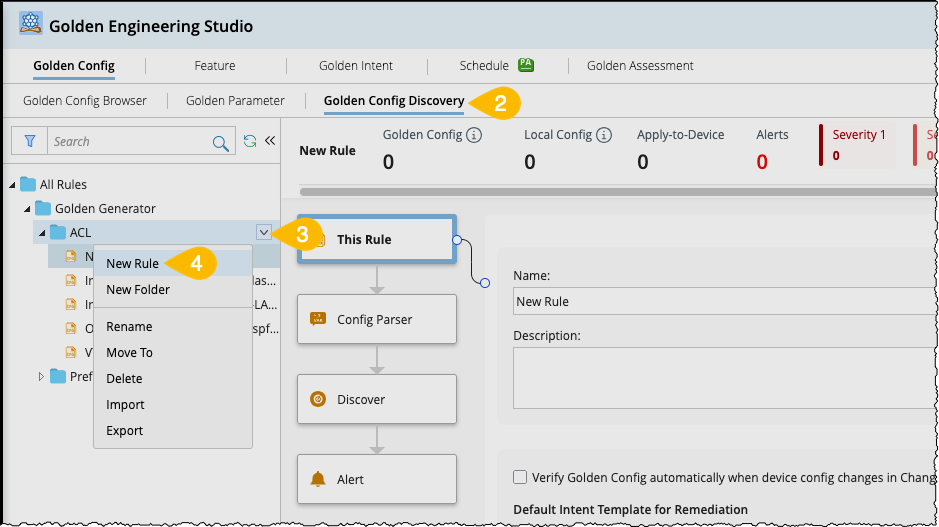This screenshot has height=527, width=939.
Task: Open the Golden Parameter tab
Action: pyautogui.click(x=235, y=101)
